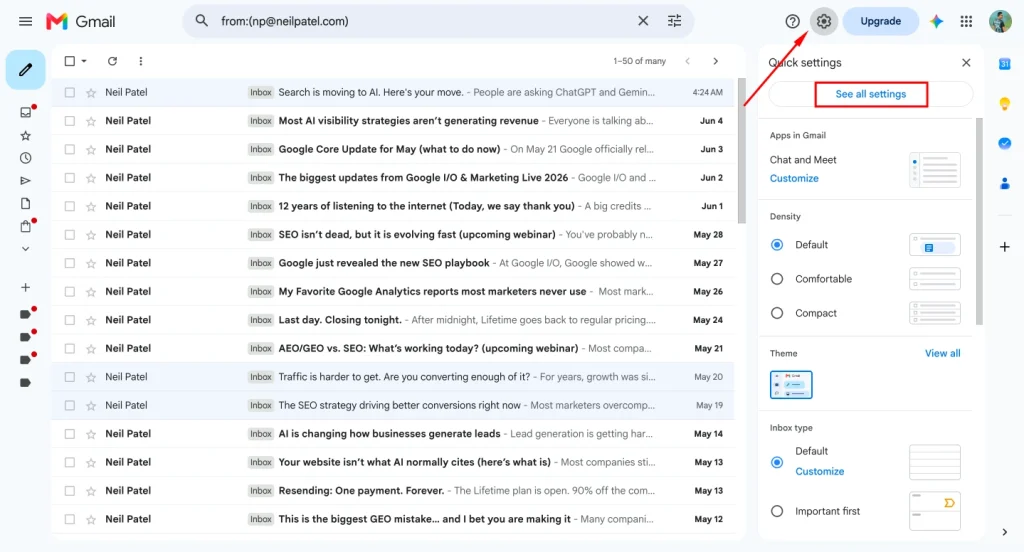
Task: Go to the next (Older) page of results
Action: tap(716, 61)
